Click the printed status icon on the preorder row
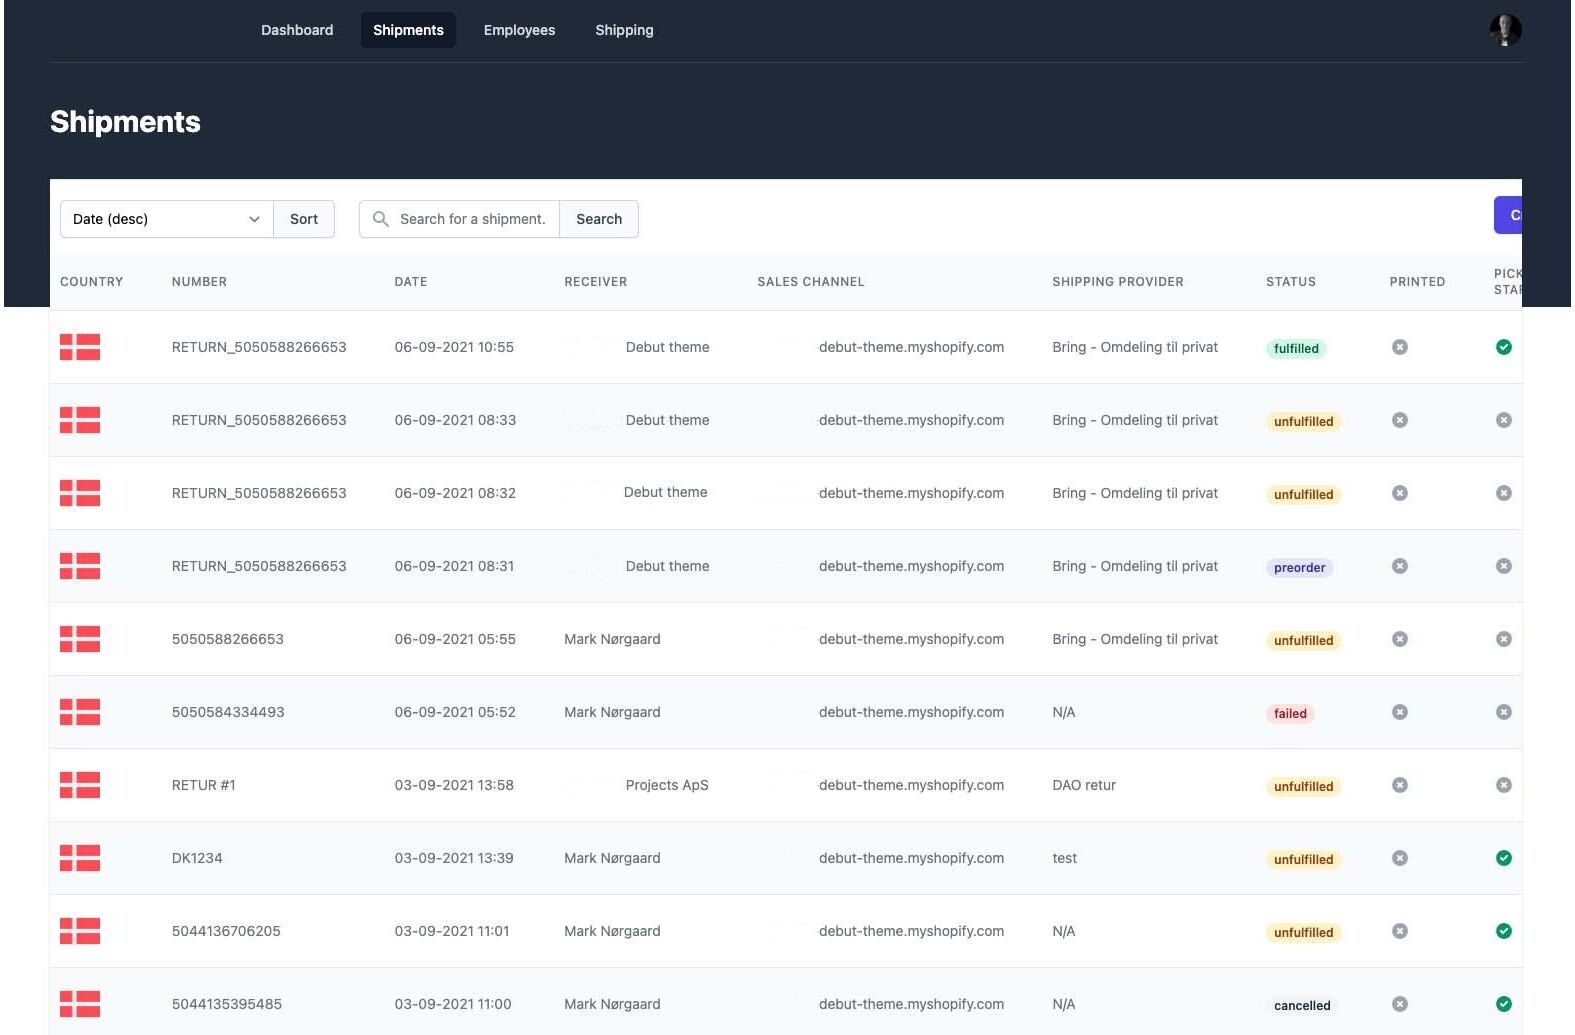Viewport: 1575px width, 1035px height. tap(1400, 566)
